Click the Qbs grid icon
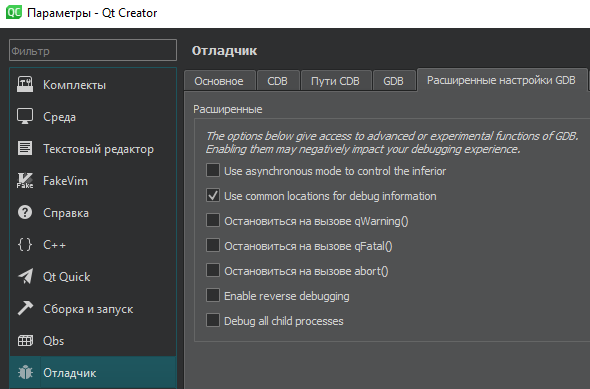Screen dimensions: 590x389 25,340
